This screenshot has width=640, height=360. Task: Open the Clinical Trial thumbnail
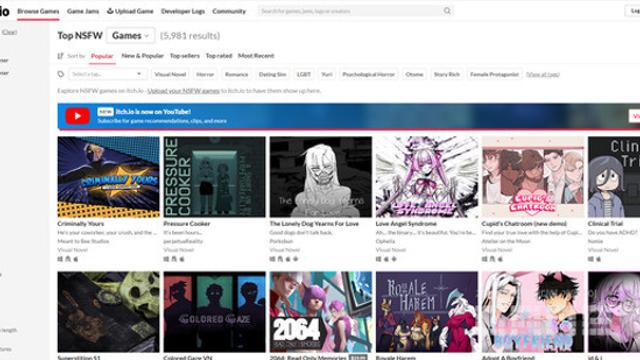point(614,177)
